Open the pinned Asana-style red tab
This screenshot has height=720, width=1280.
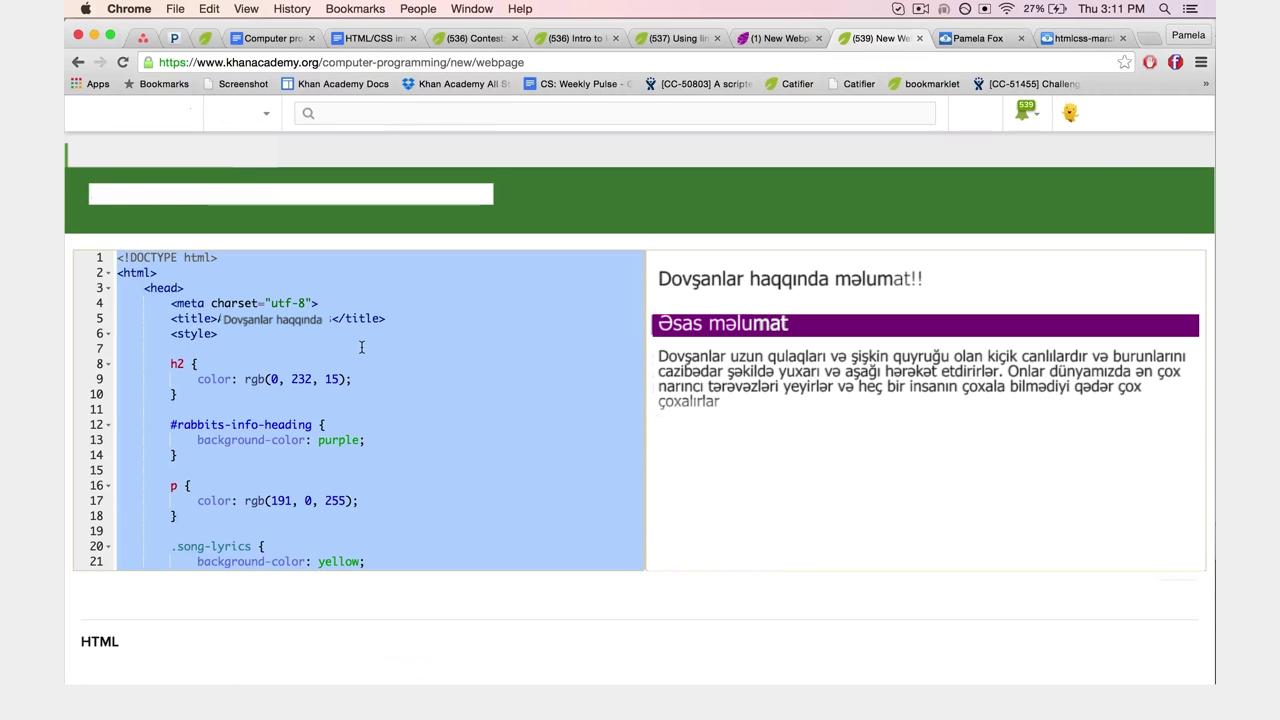pos(143,38)
